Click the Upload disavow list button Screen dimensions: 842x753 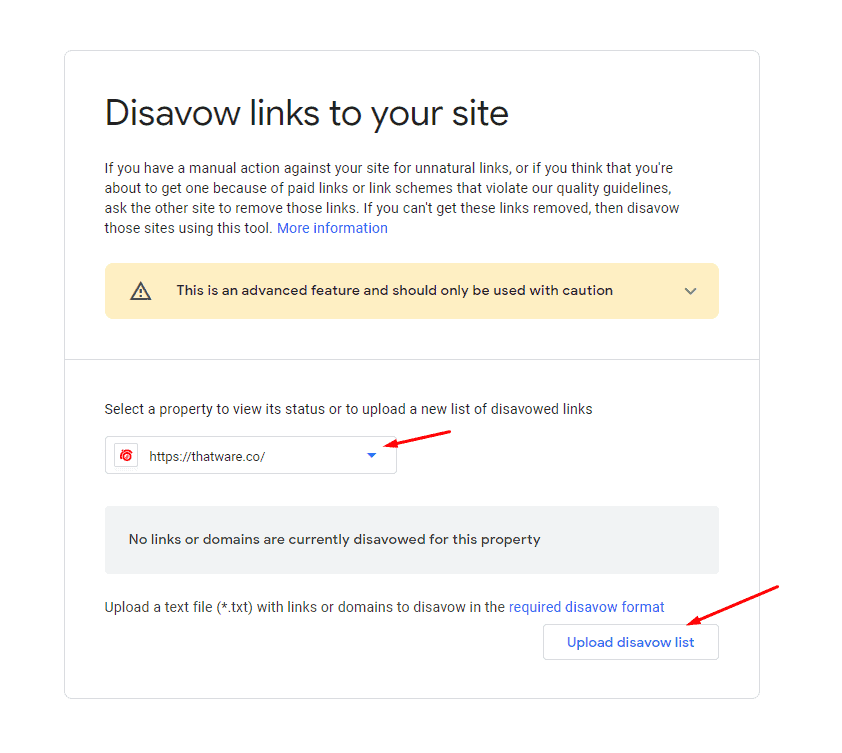tap(631, 642)
